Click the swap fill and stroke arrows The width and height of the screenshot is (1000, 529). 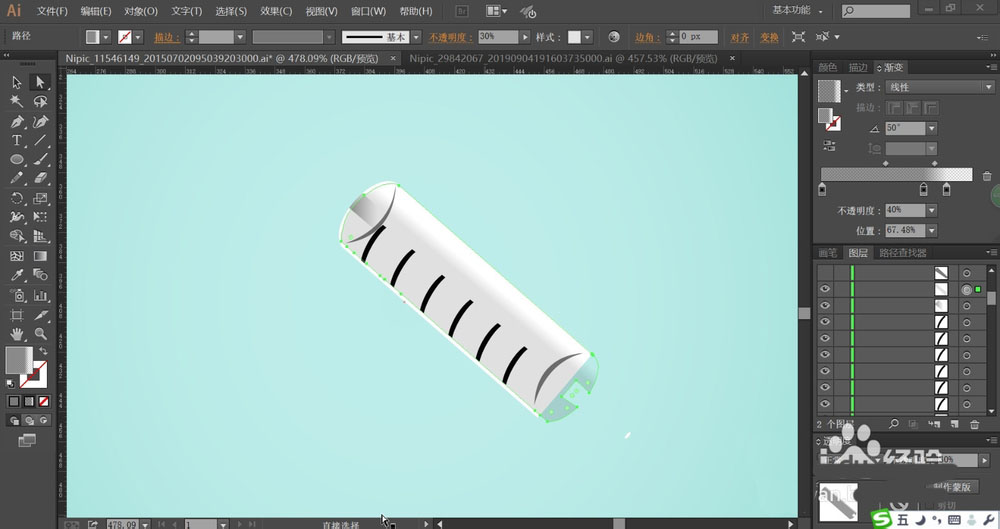coord(43,352)
